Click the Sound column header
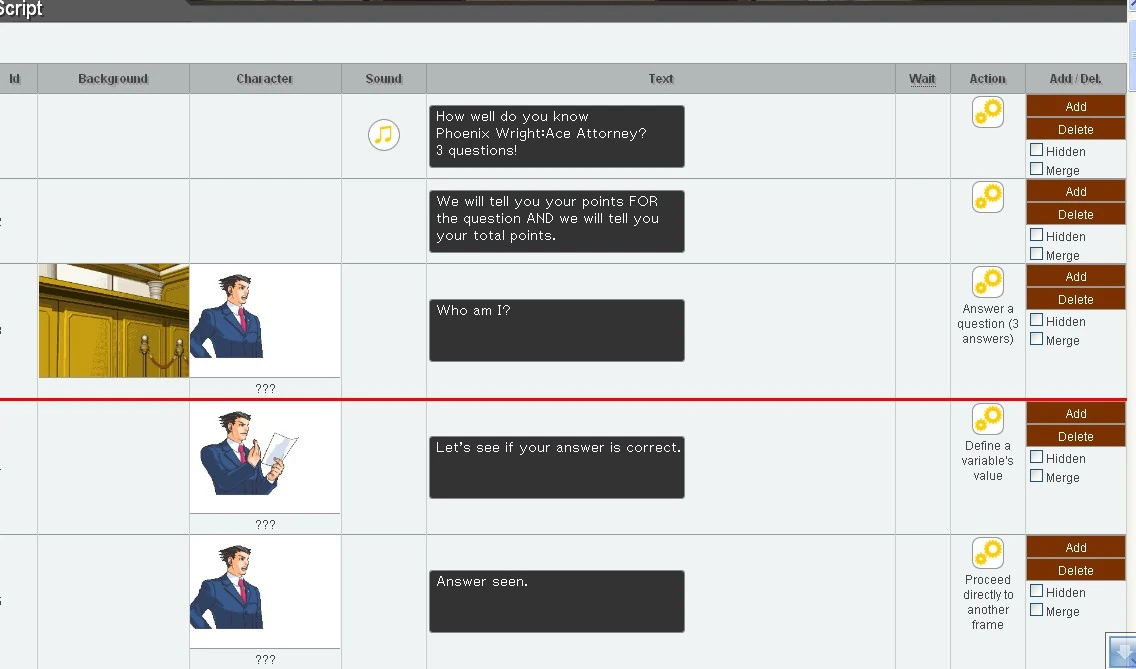 point(383,78)
